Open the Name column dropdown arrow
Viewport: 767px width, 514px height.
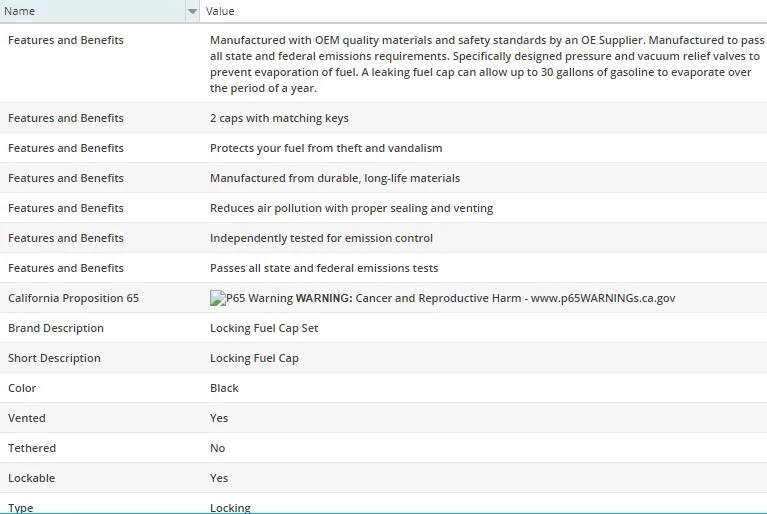[192, 11]
